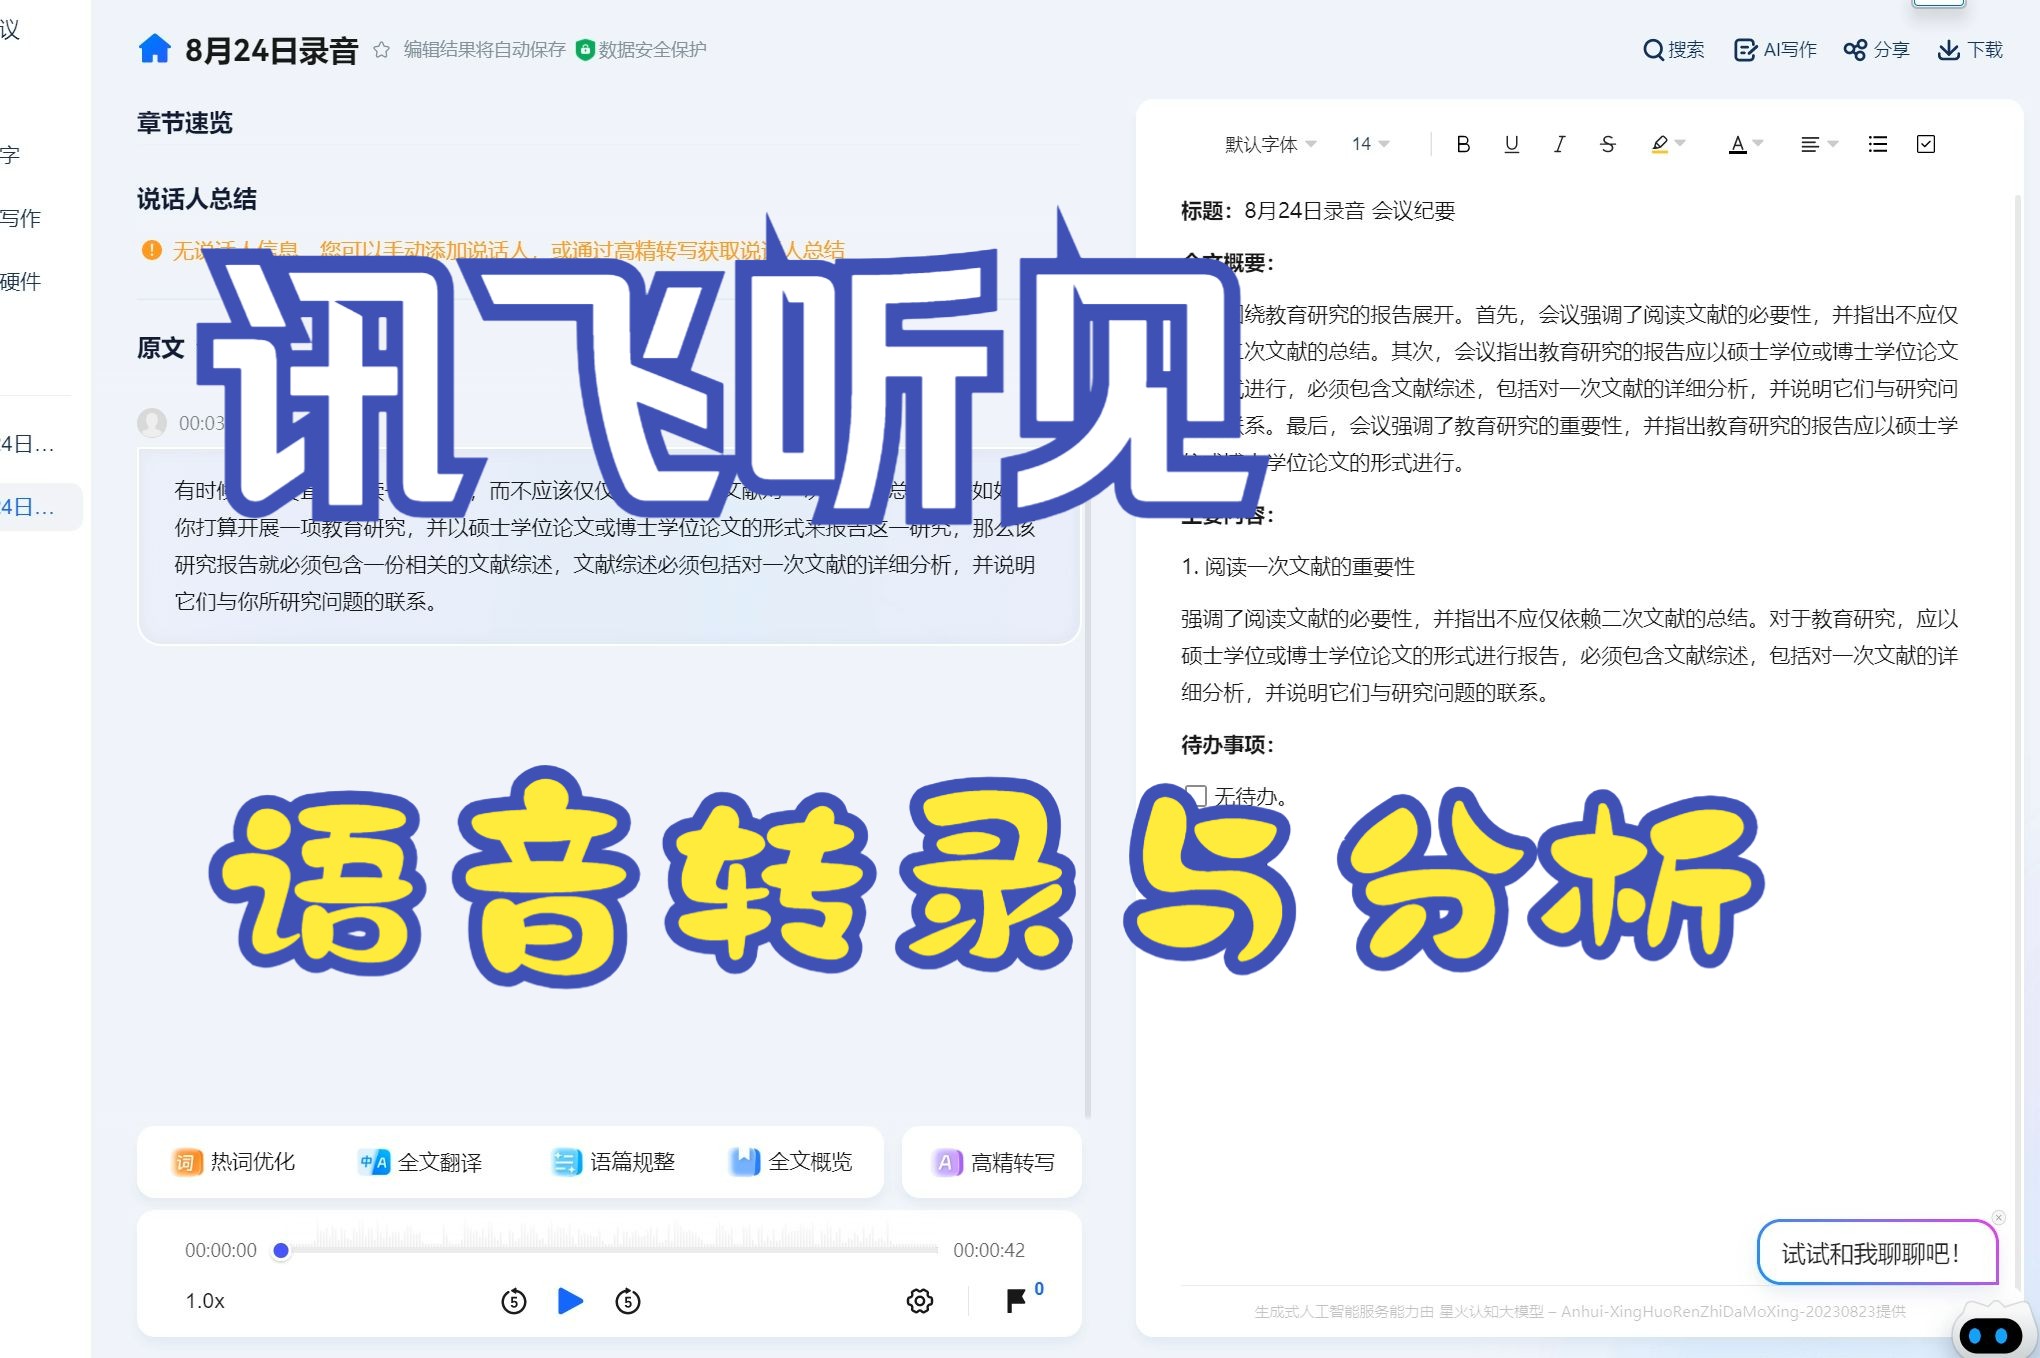The width and height of the screenshot is (2040, 1358).
Task: Open the player settings gear
Action: point(920,1301)
